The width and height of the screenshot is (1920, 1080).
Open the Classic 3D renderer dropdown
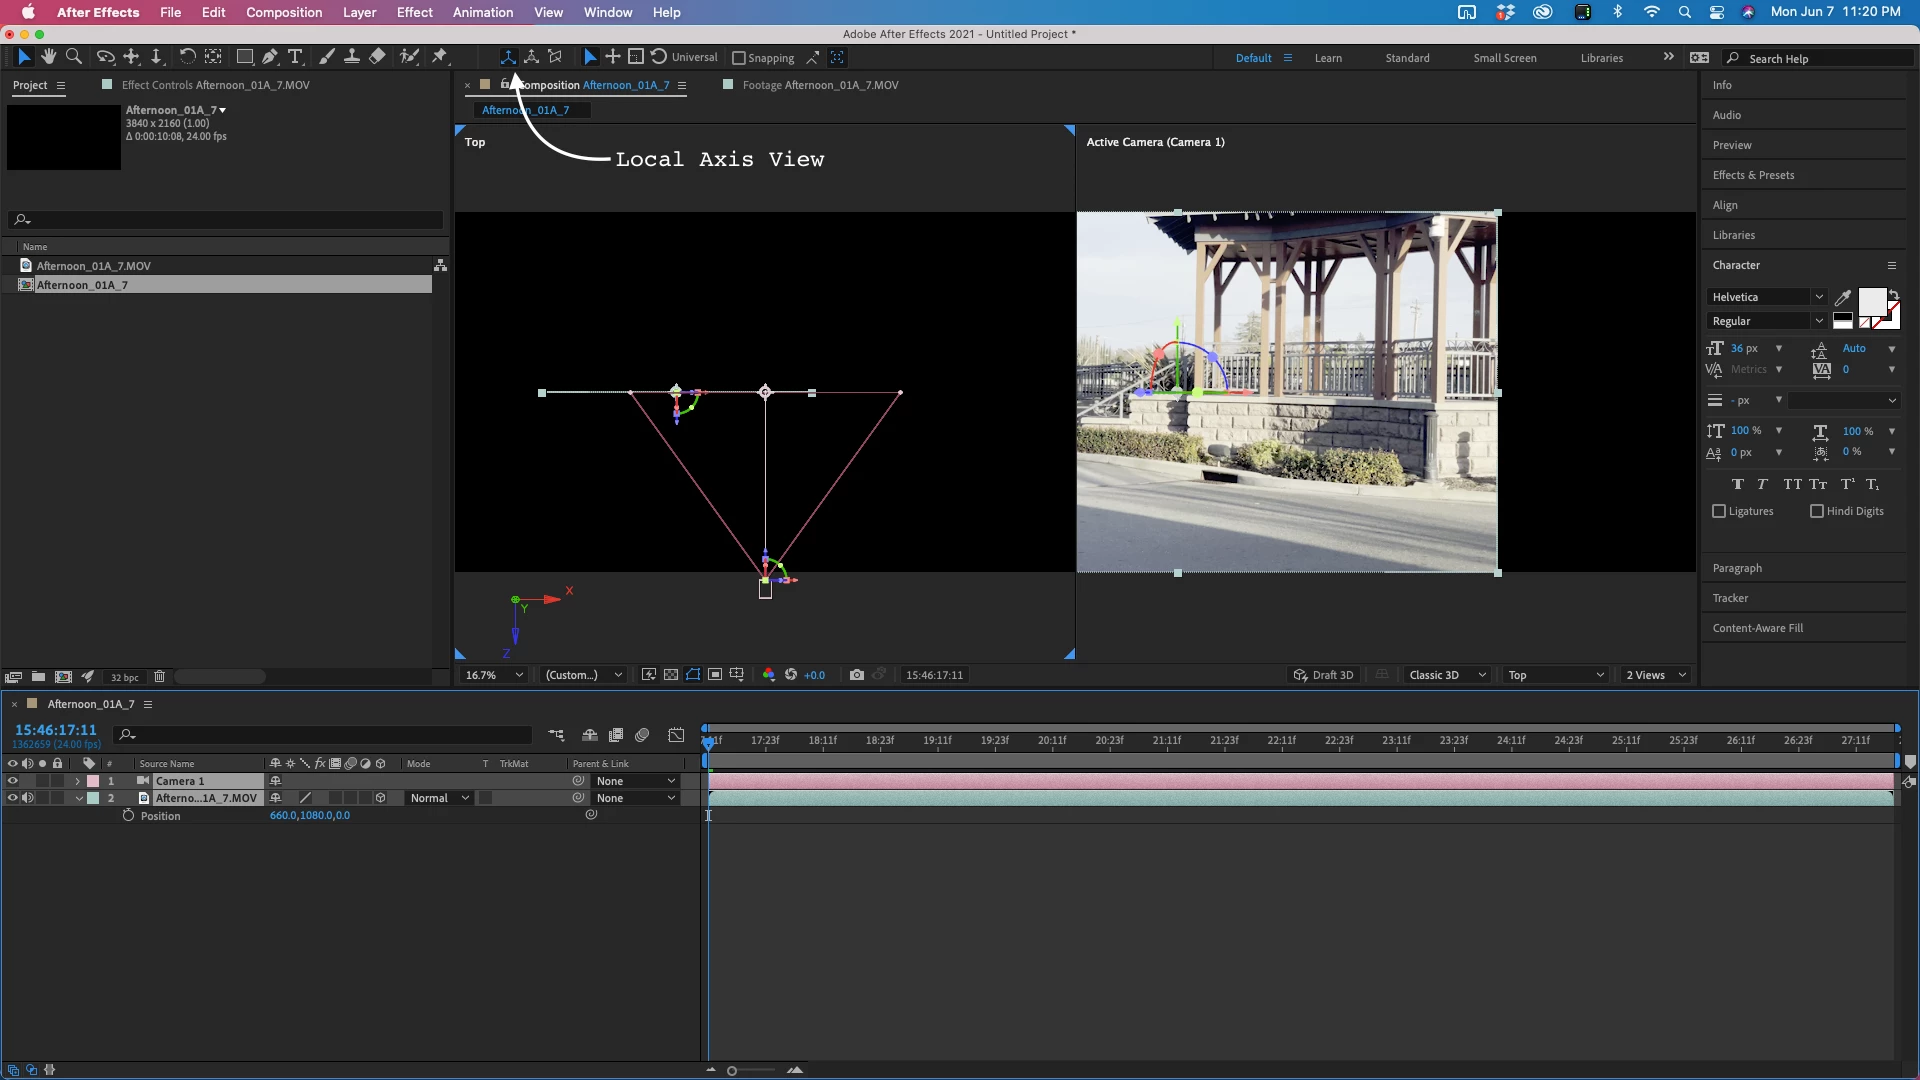(x=1447, y=675)
